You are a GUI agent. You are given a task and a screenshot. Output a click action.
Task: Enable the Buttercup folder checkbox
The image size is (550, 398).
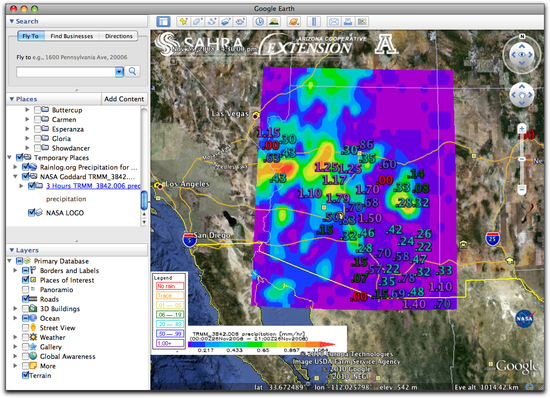click(x=38, y=110)
